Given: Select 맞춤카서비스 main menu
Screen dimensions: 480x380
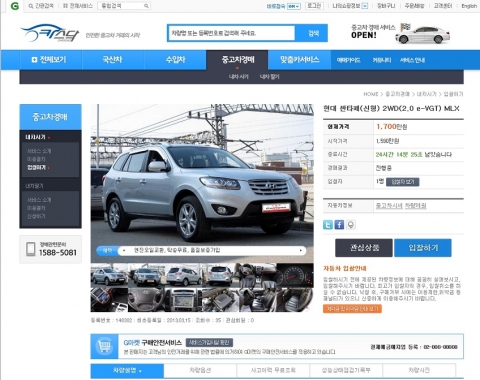Looking at the screenshot, I should [299, 60].
